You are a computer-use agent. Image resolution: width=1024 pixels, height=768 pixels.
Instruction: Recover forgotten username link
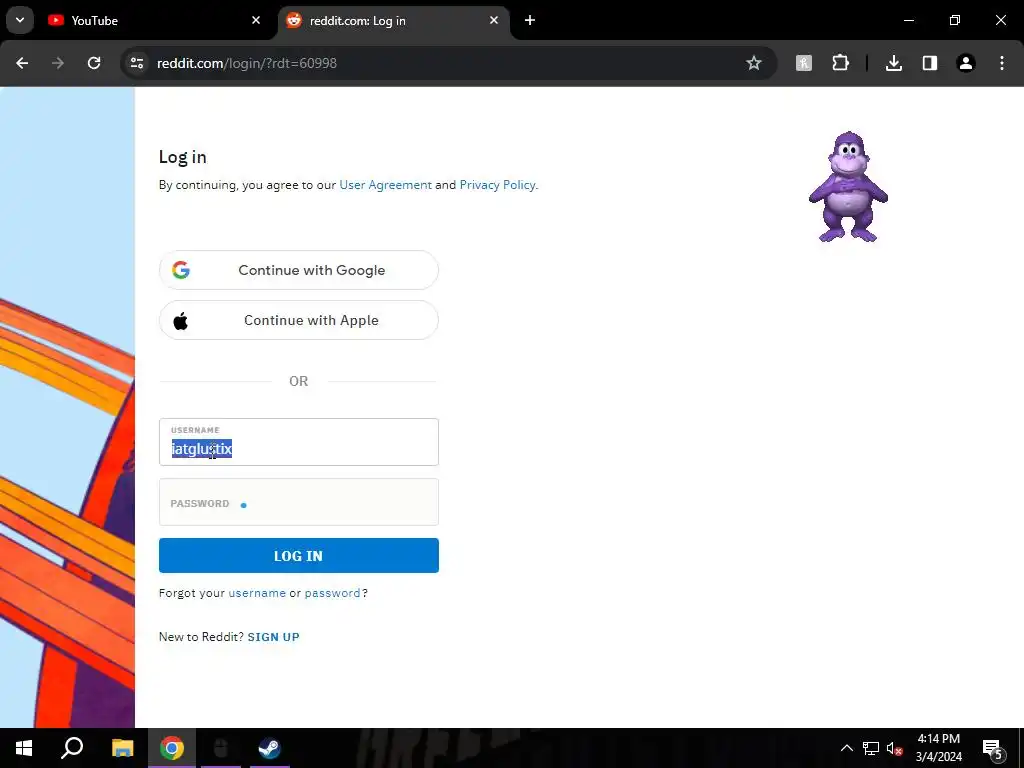click(x=257, y=593)
